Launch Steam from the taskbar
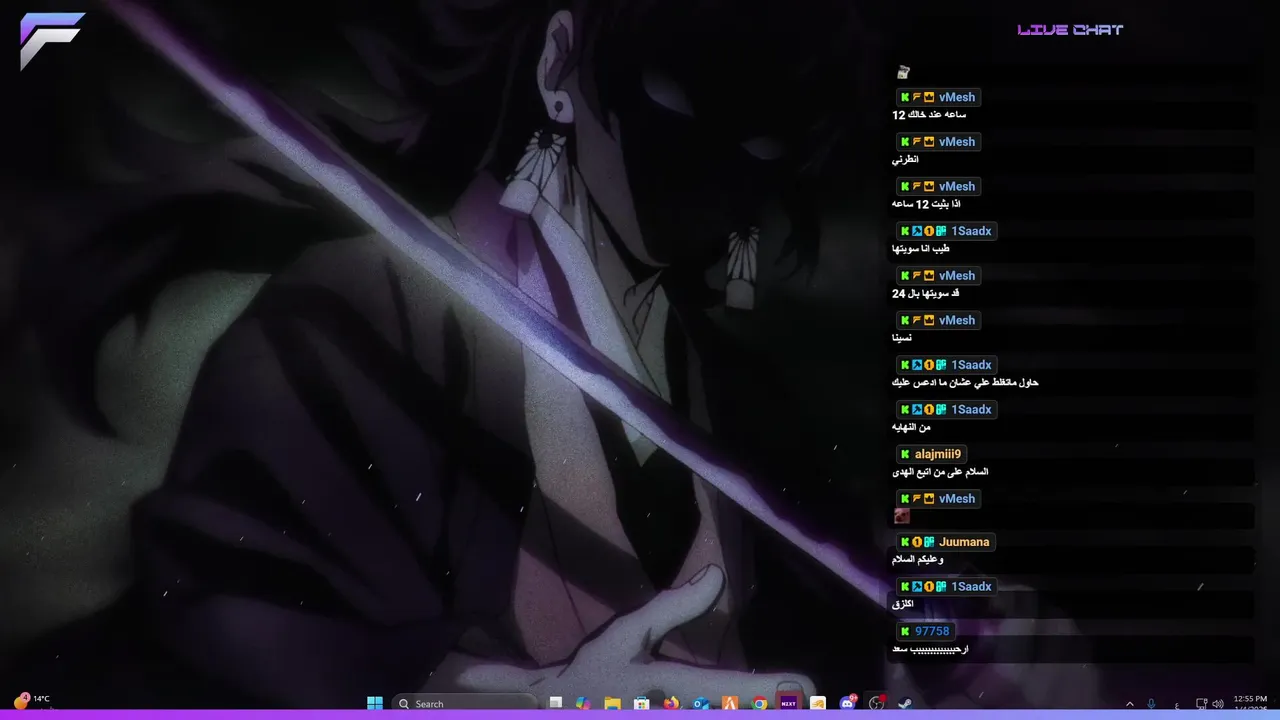 coord(905,704)
